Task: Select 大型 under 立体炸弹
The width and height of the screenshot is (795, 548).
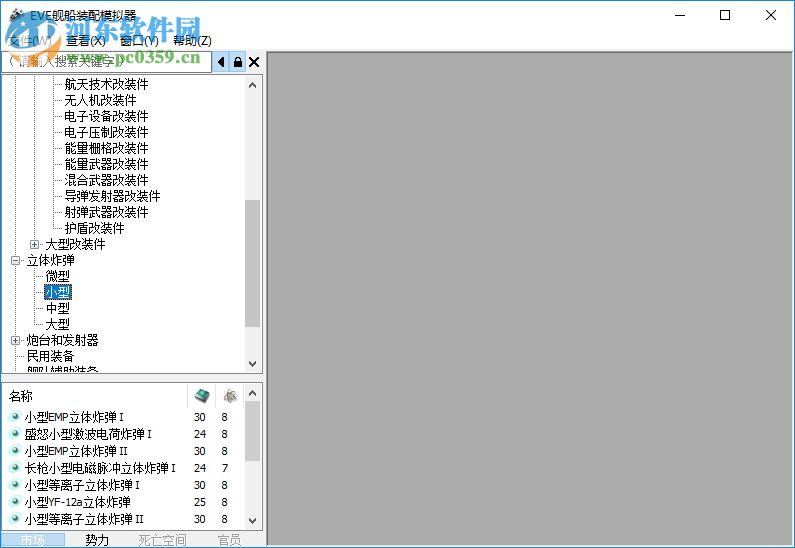Action: (58, 324)
